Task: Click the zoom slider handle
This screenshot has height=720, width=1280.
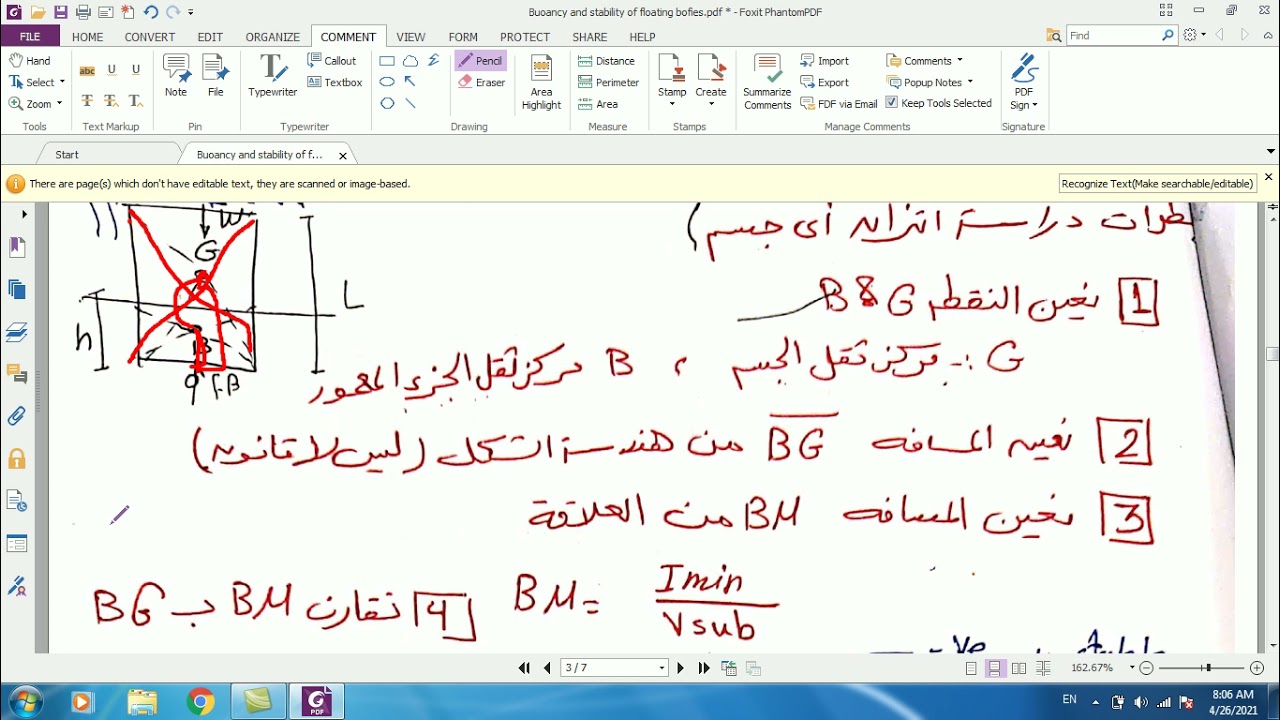Action: pyautogui.click(x=1208, y=668)
